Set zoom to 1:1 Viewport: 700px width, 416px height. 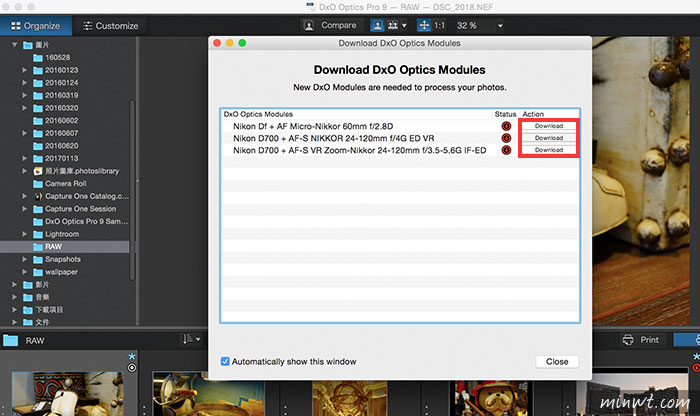(x=440, y=25)
